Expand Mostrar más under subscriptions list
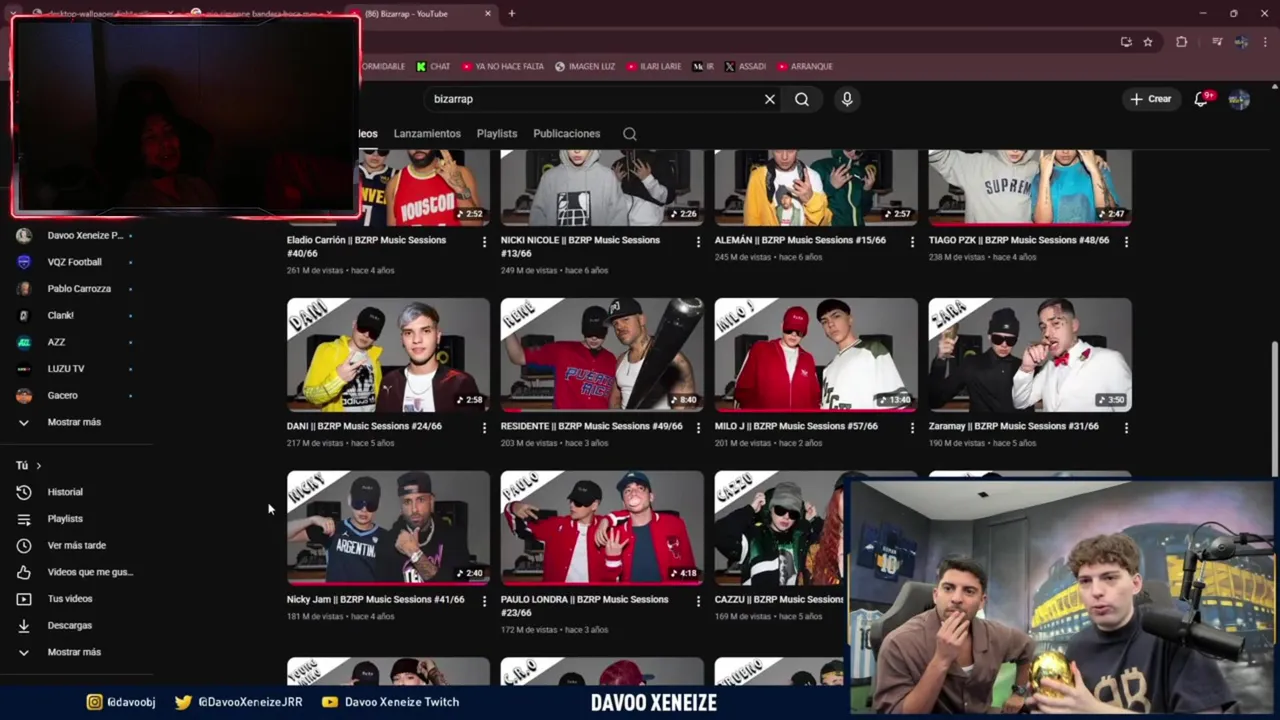This screenshot has height=720, width=1280. point(74,422)
